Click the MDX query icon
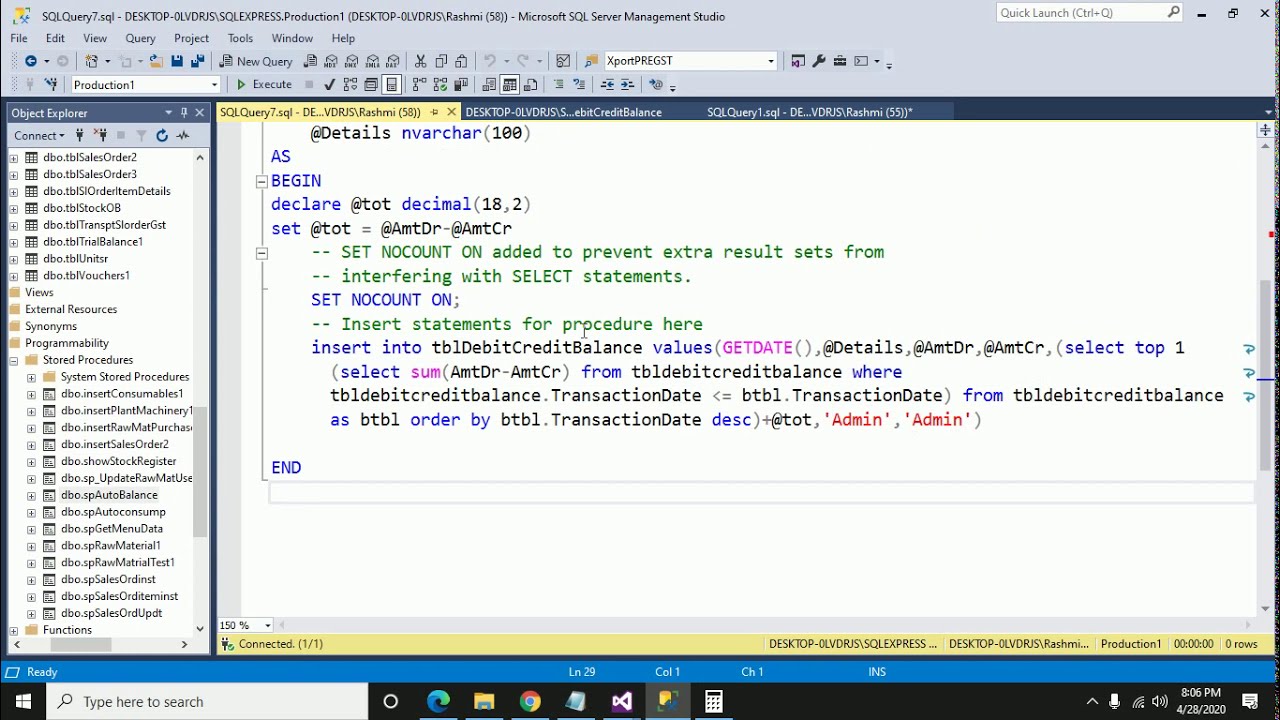The width and height of the screenshot is (1280, 720). coord(332,61)
